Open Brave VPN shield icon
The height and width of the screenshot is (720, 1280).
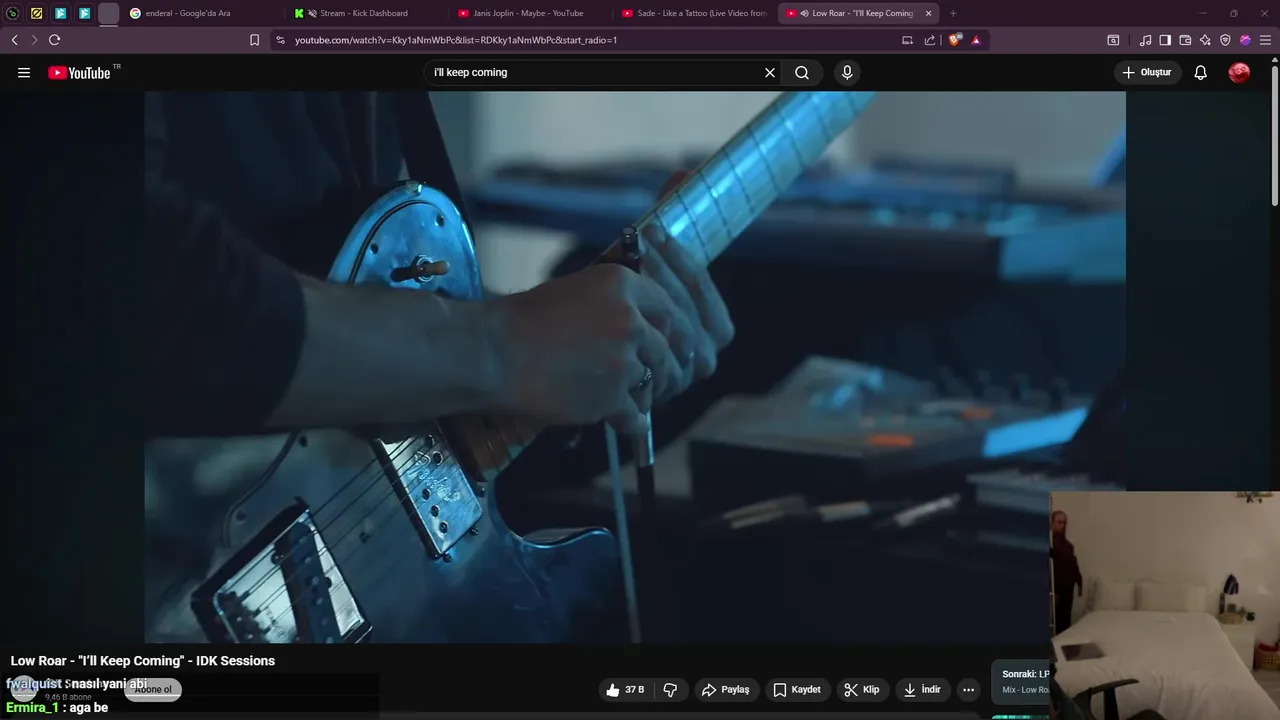tap(1225, 40)
